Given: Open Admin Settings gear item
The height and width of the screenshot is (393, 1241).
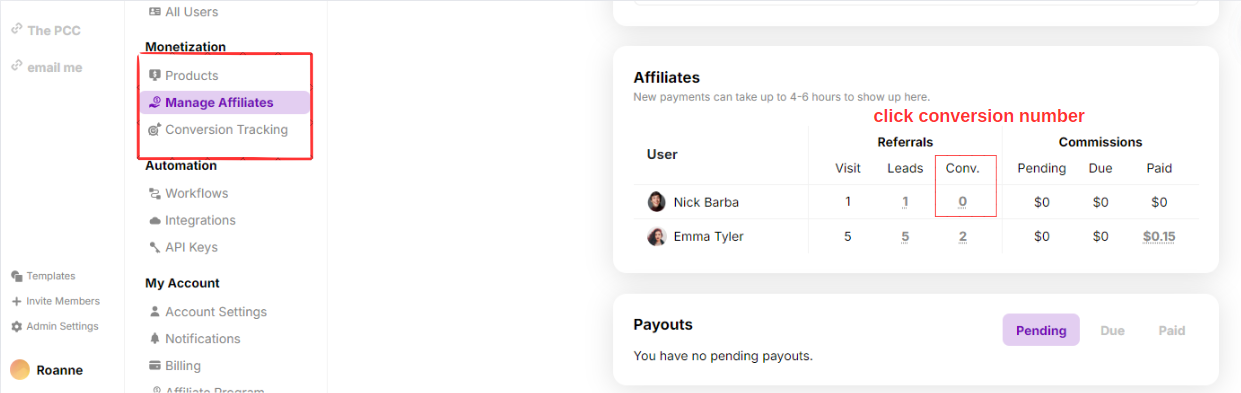Looking at the screenshot, I should click(x=54, y=326).
